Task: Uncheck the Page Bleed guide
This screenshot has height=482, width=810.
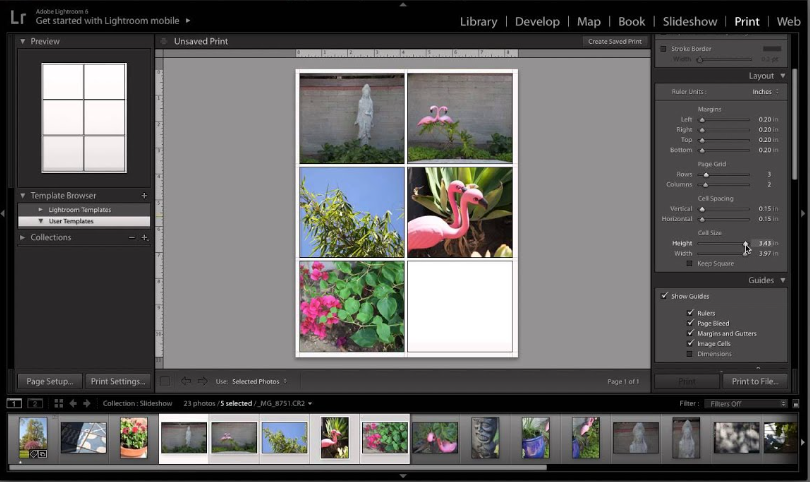Action: 690,323
